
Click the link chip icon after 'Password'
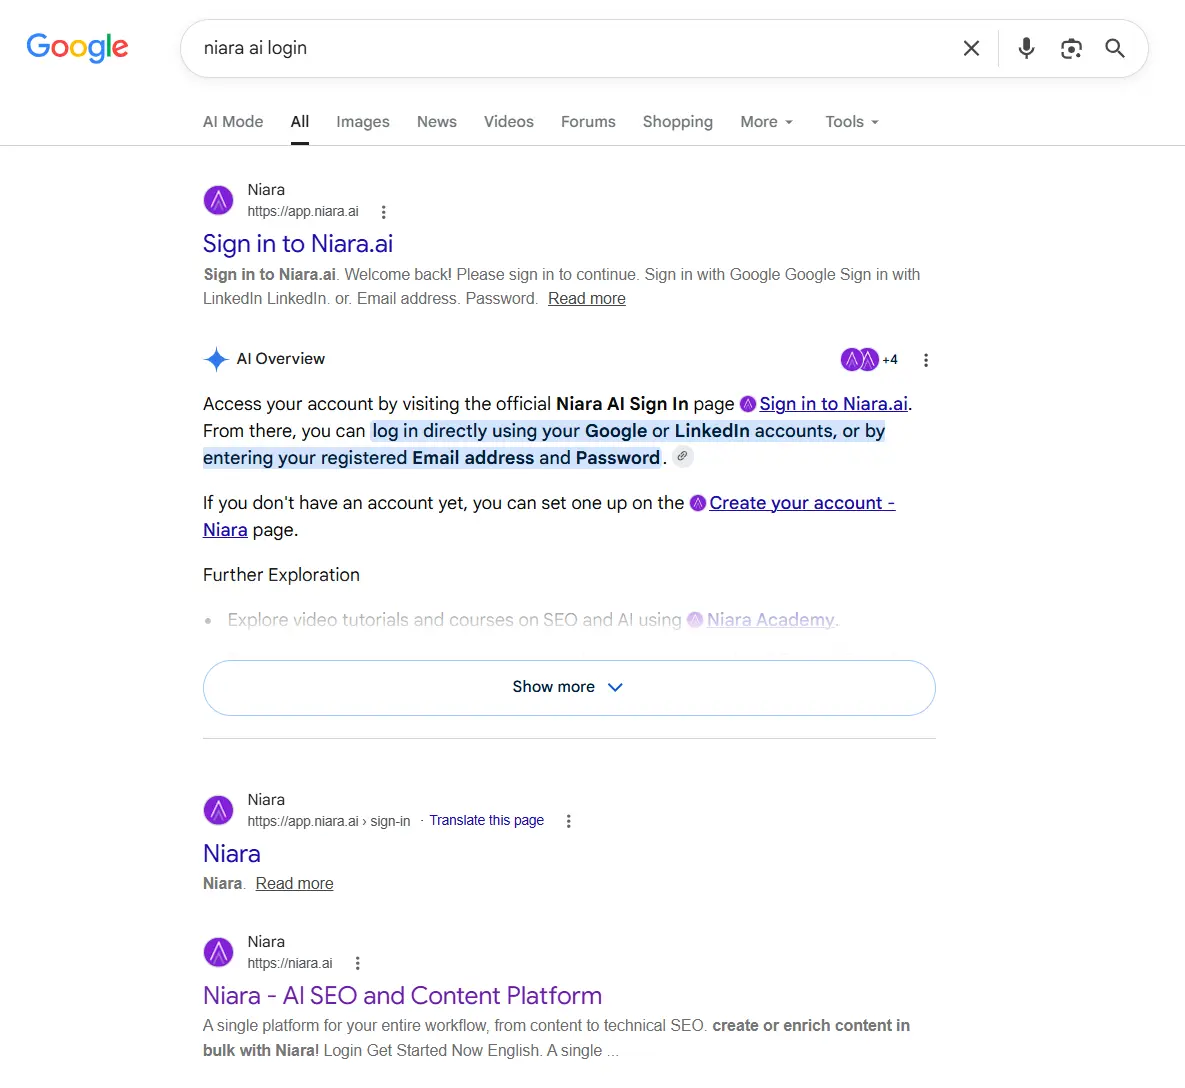(682, 456)
